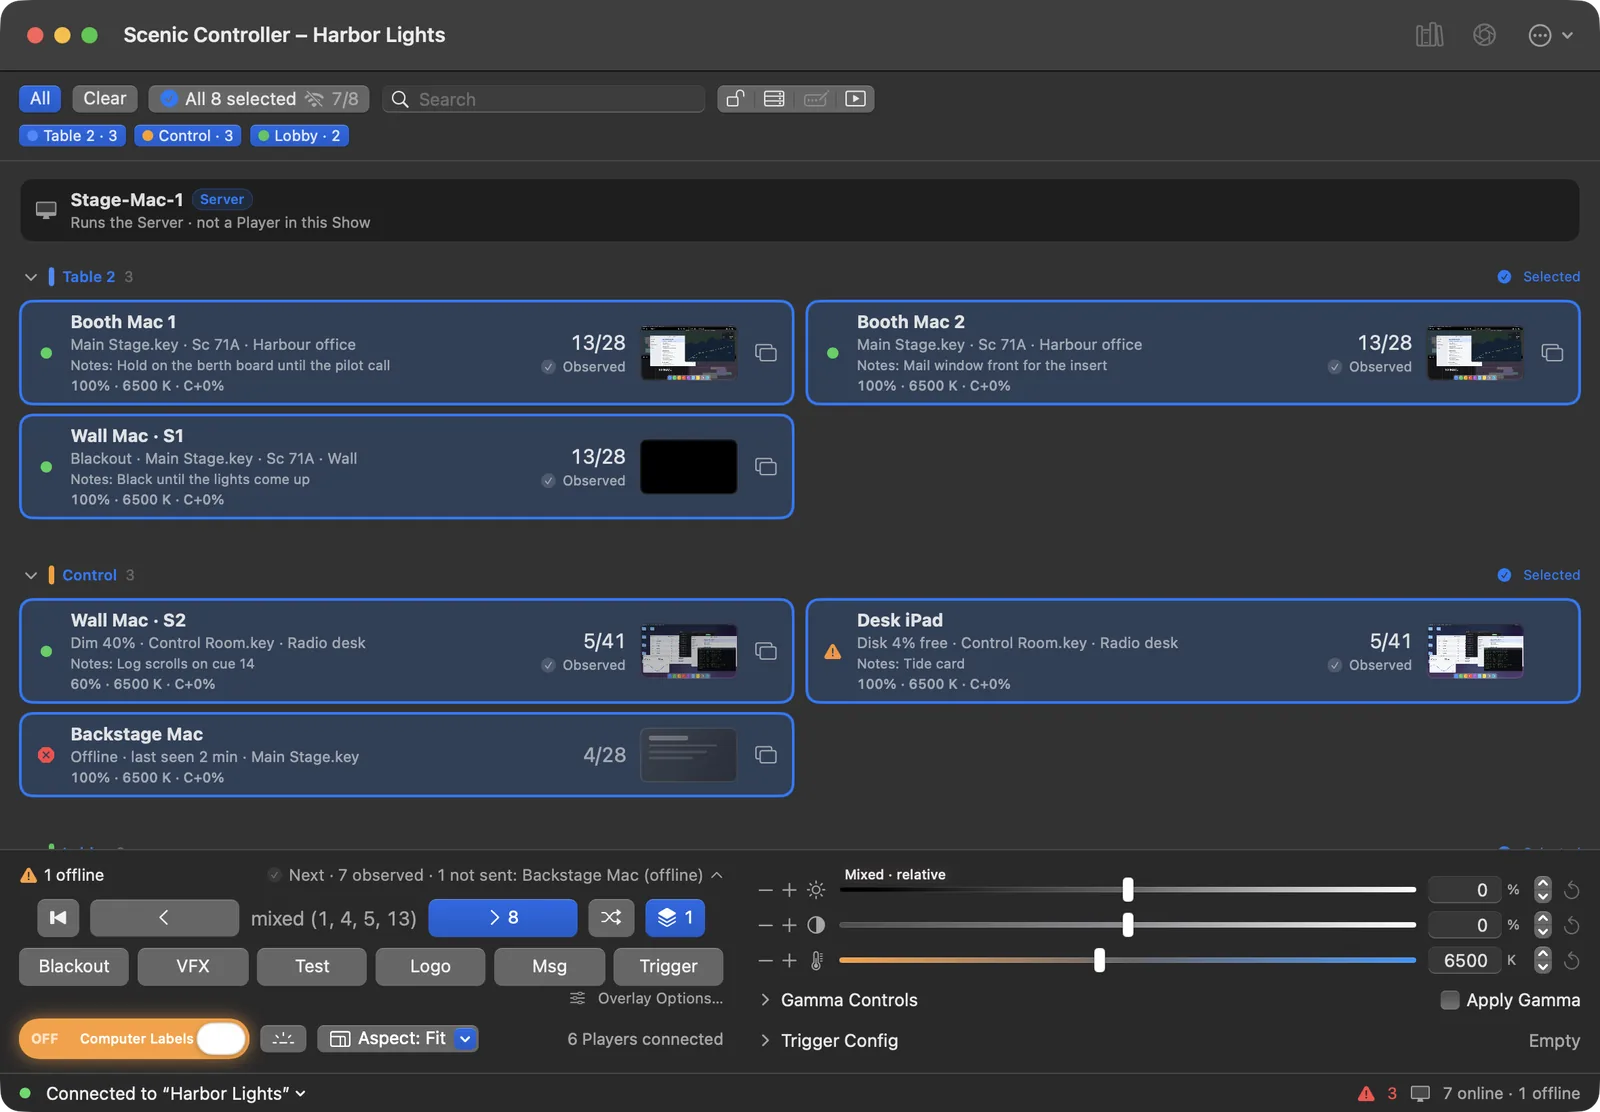This screenshot has height=1112, width=1600.
Task: Collapse the Table 2 group
Action: tap(31, 277)
